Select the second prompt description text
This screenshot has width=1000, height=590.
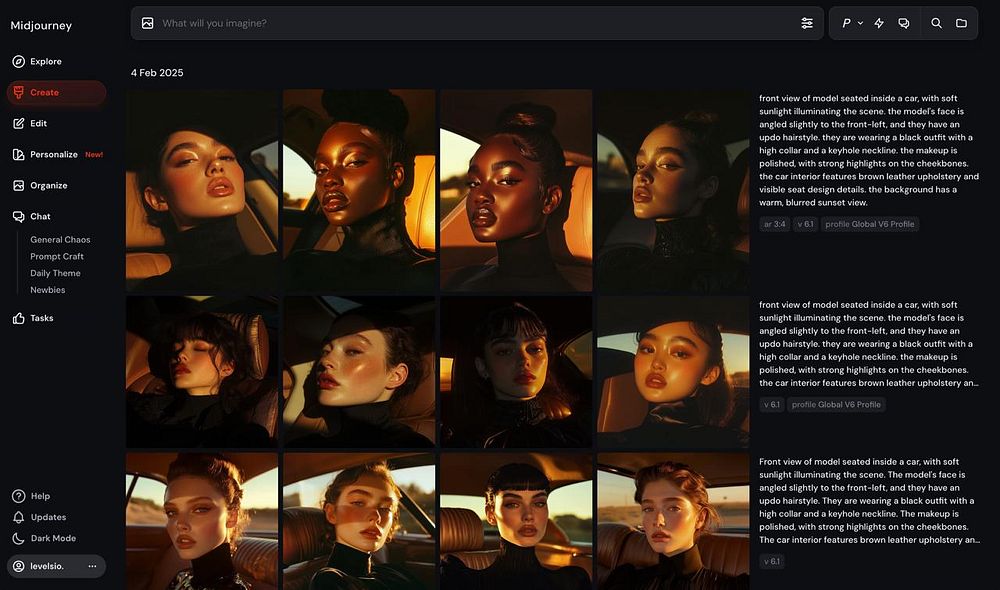pyautogui.click(x=869, y=344)
